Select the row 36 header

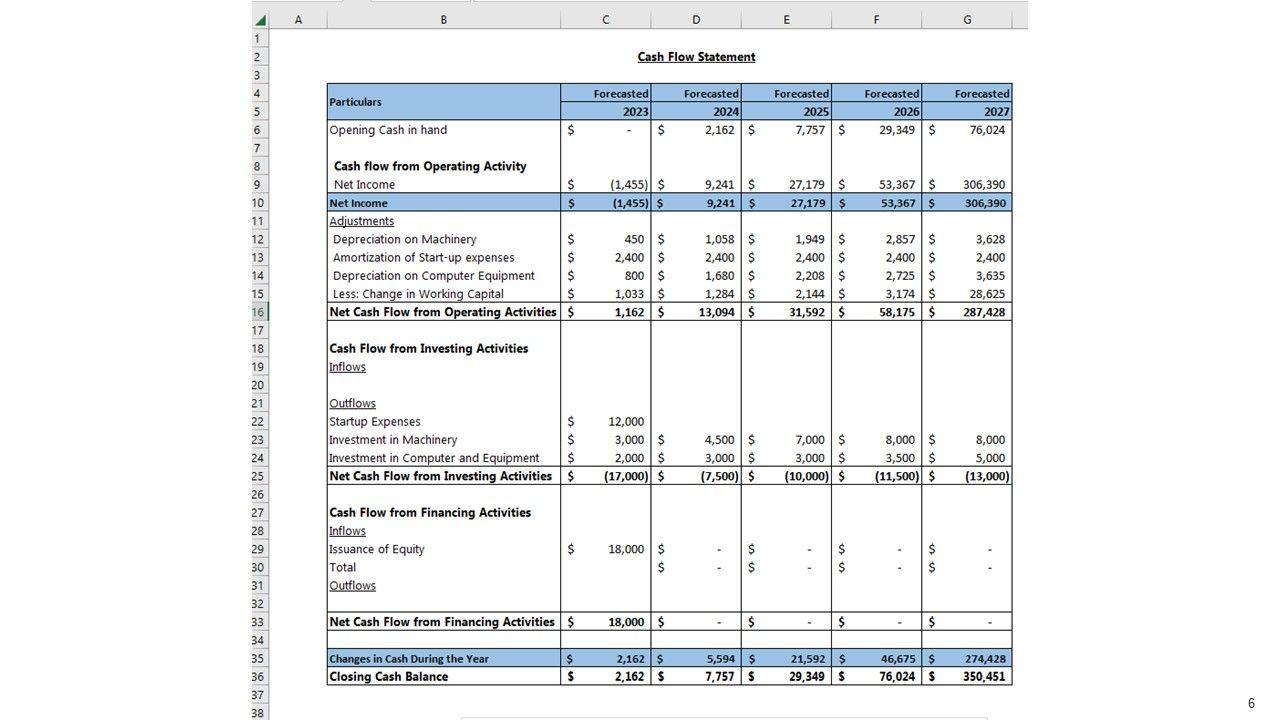coord(259,677)
